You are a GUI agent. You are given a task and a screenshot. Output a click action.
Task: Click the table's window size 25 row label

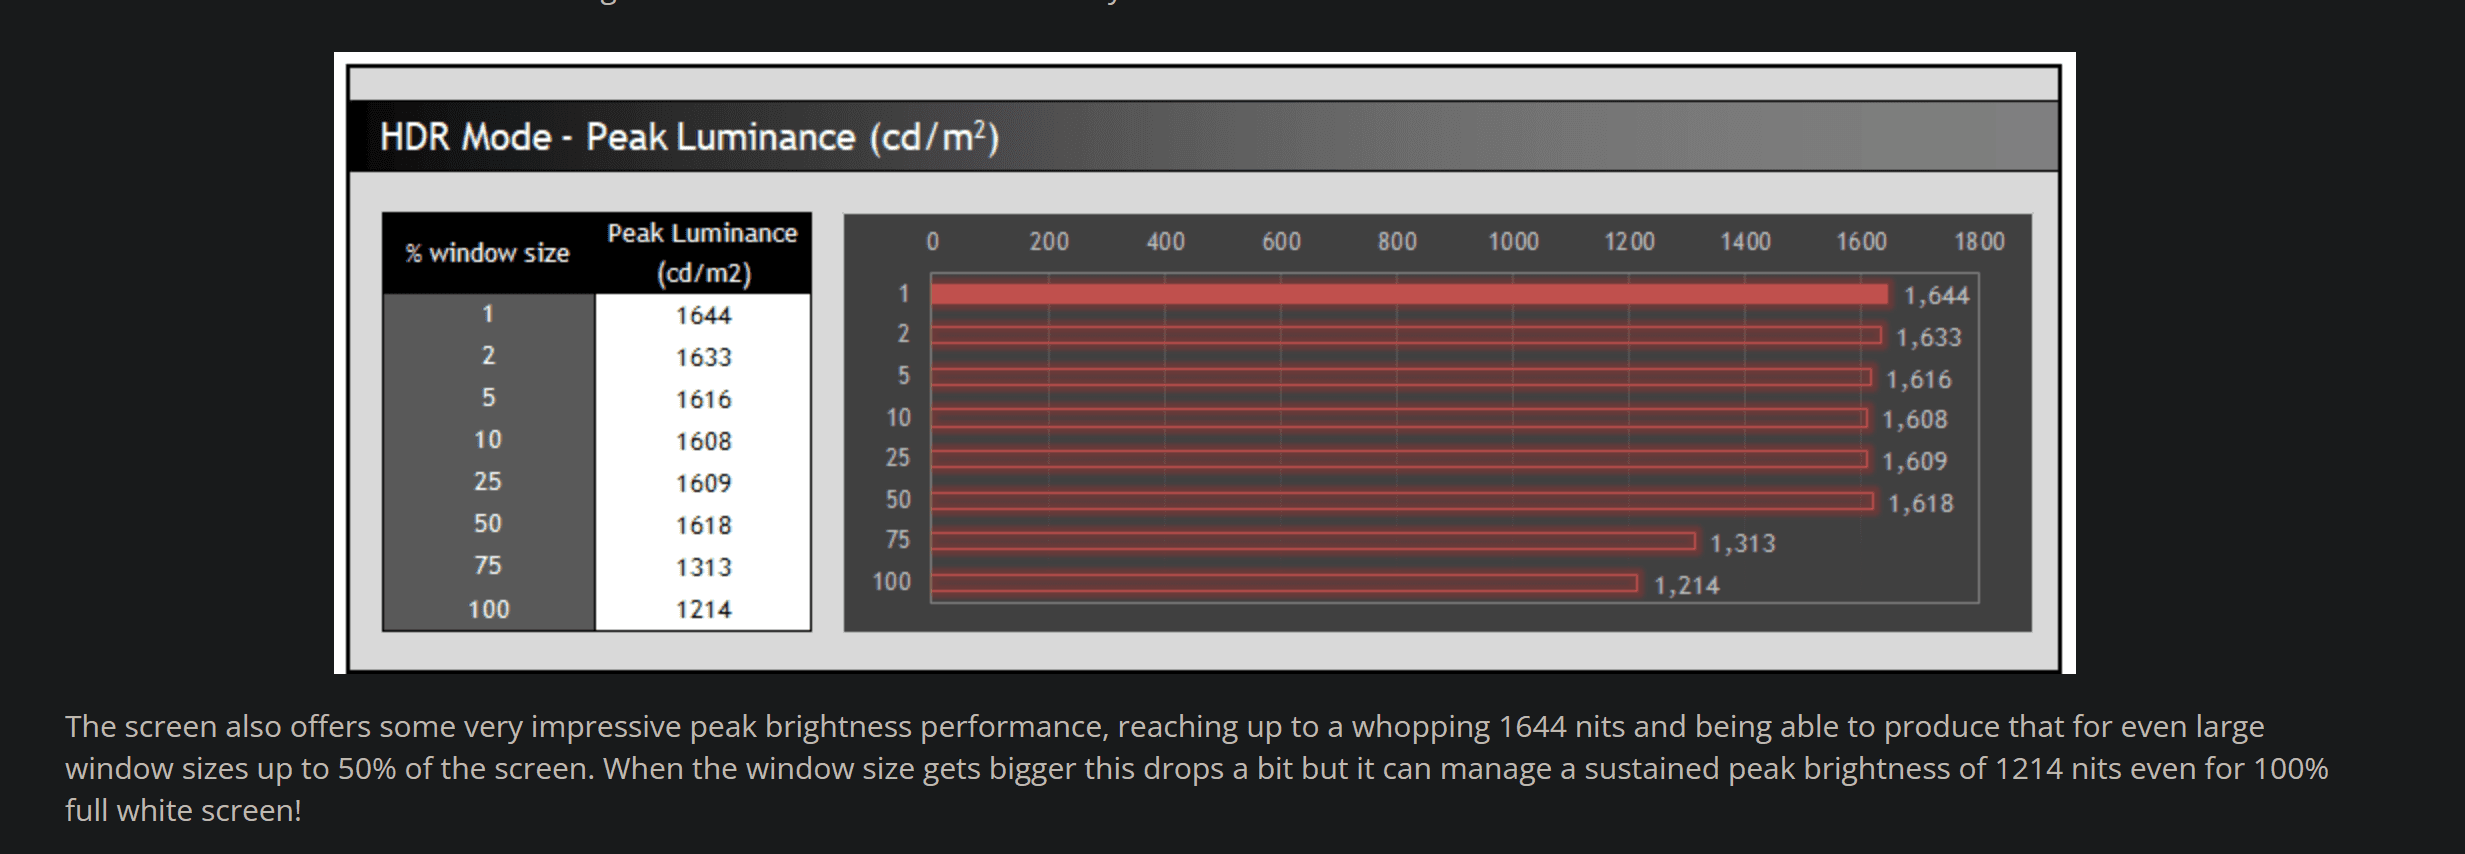point(488,482)
